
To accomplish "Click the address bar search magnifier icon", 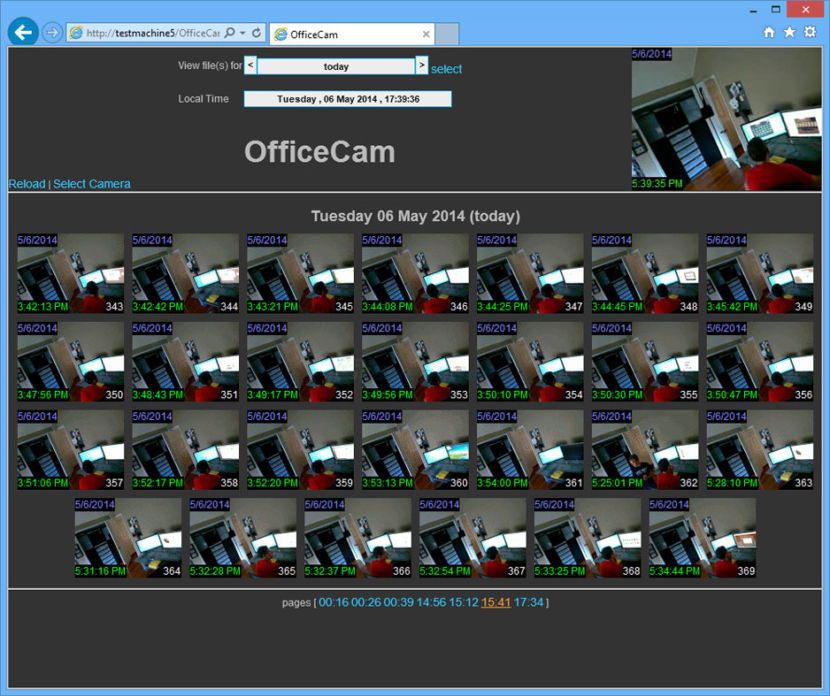I will [x=229, y=33].
